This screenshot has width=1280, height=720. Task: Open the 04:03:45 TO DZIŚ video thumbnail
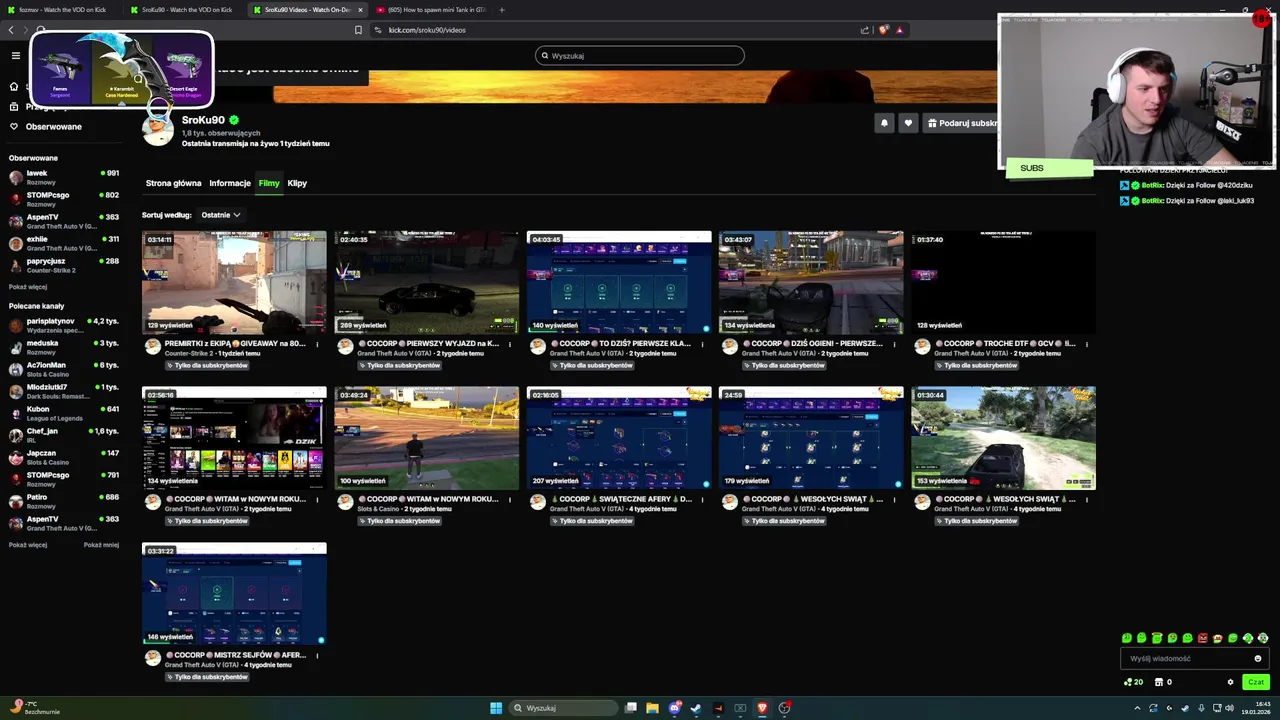point(619,282)
